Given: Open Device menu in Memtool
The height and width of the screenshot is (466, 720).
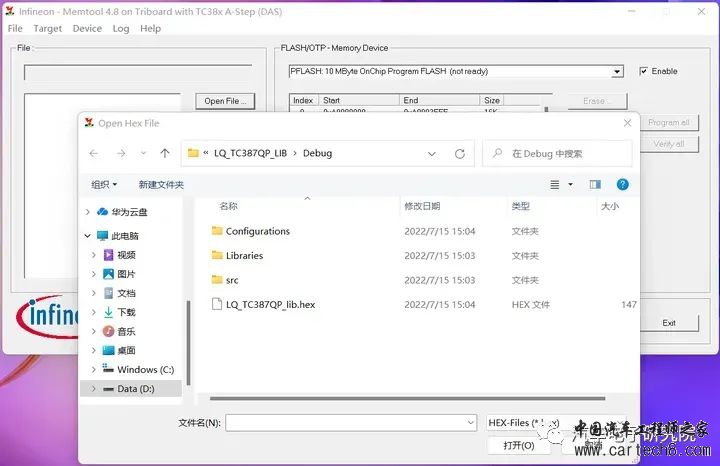Looking at the screenshot, I should pyautogui.click(x=87, y=28).
